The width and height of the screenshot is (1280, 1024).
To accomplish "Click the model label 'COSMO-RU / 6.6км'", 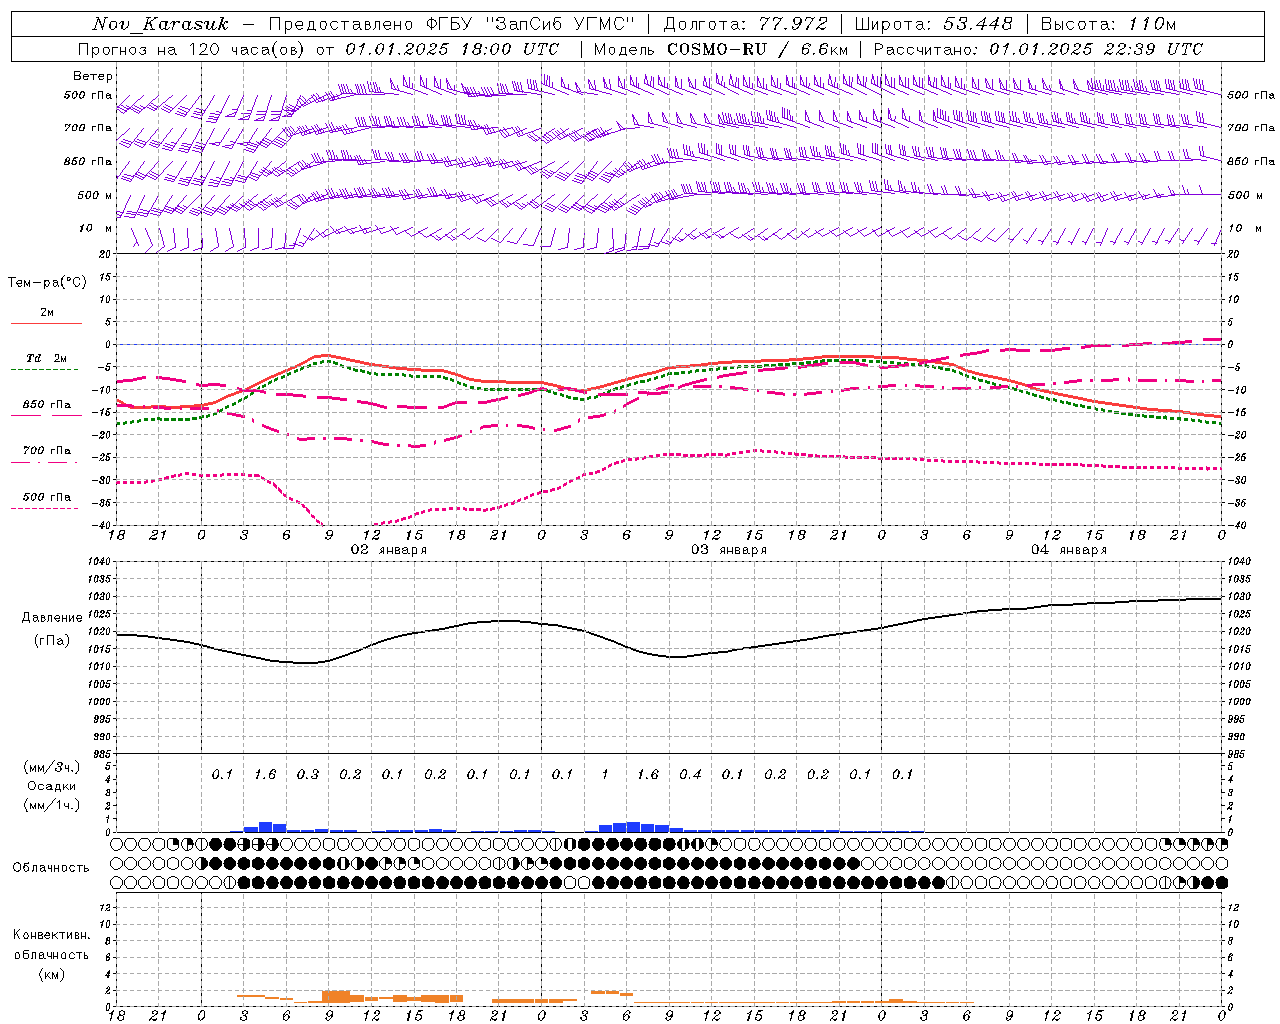I will pyautogui.click(x=757, y=49).
